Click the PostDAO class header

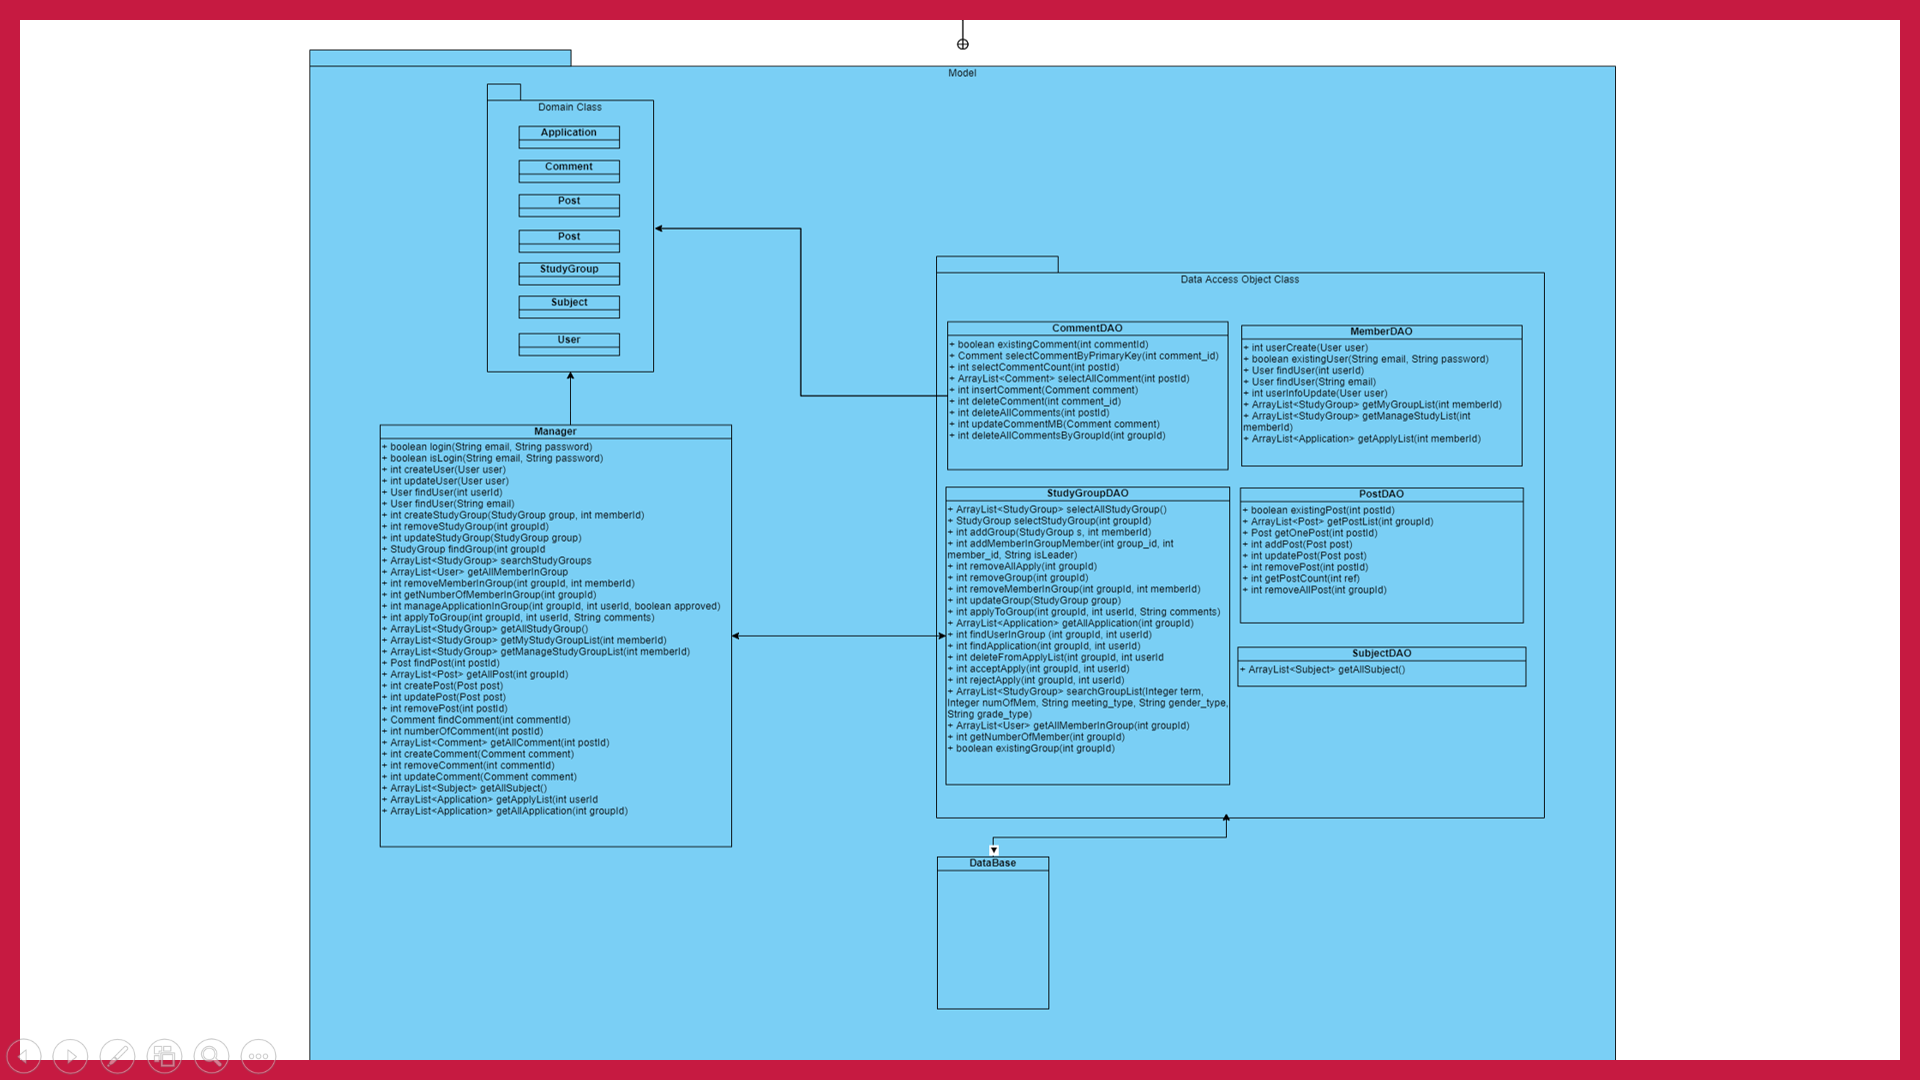coord(1381,495)
